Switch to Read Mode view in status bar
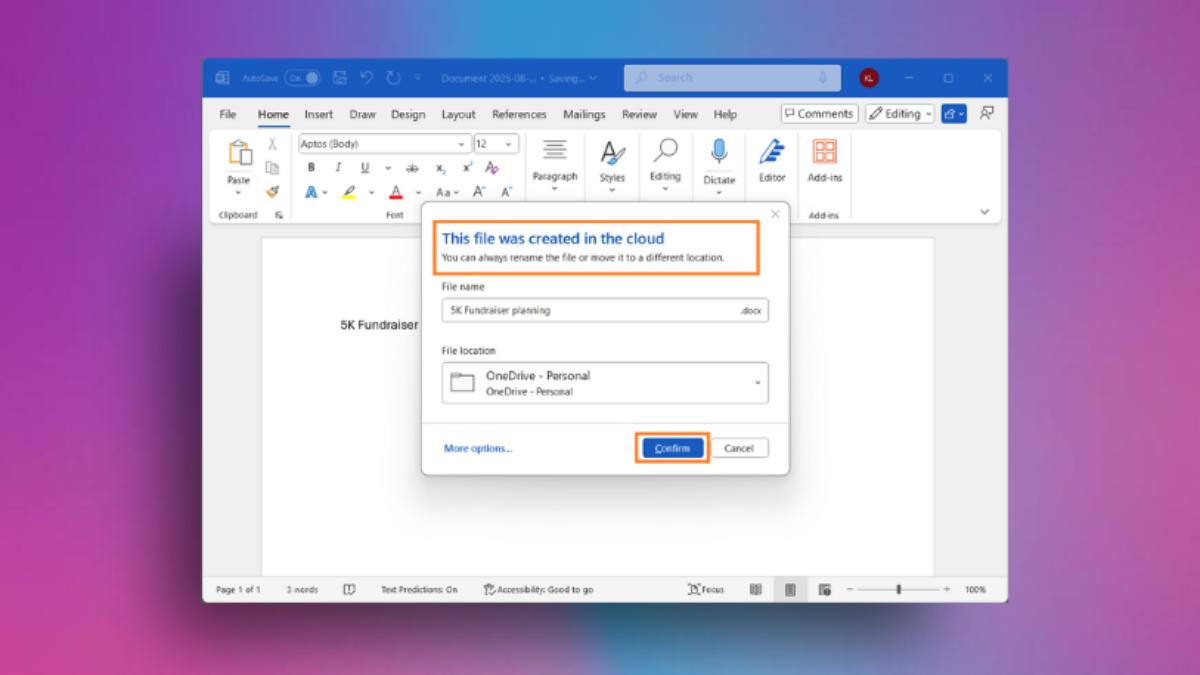Viewport: 1200px width, 675px height. pyautogui.click(x=756, y=590)
